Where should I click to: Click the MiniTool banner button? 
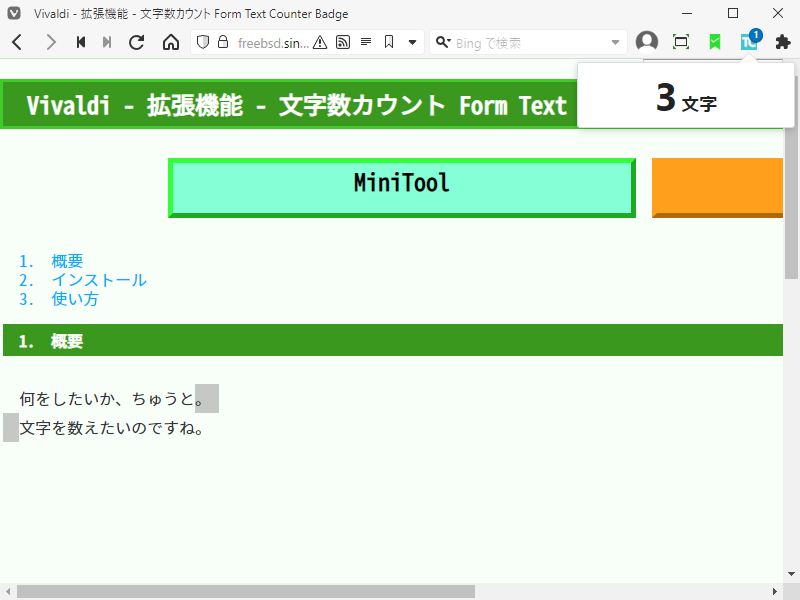click(x=402, y=188)
